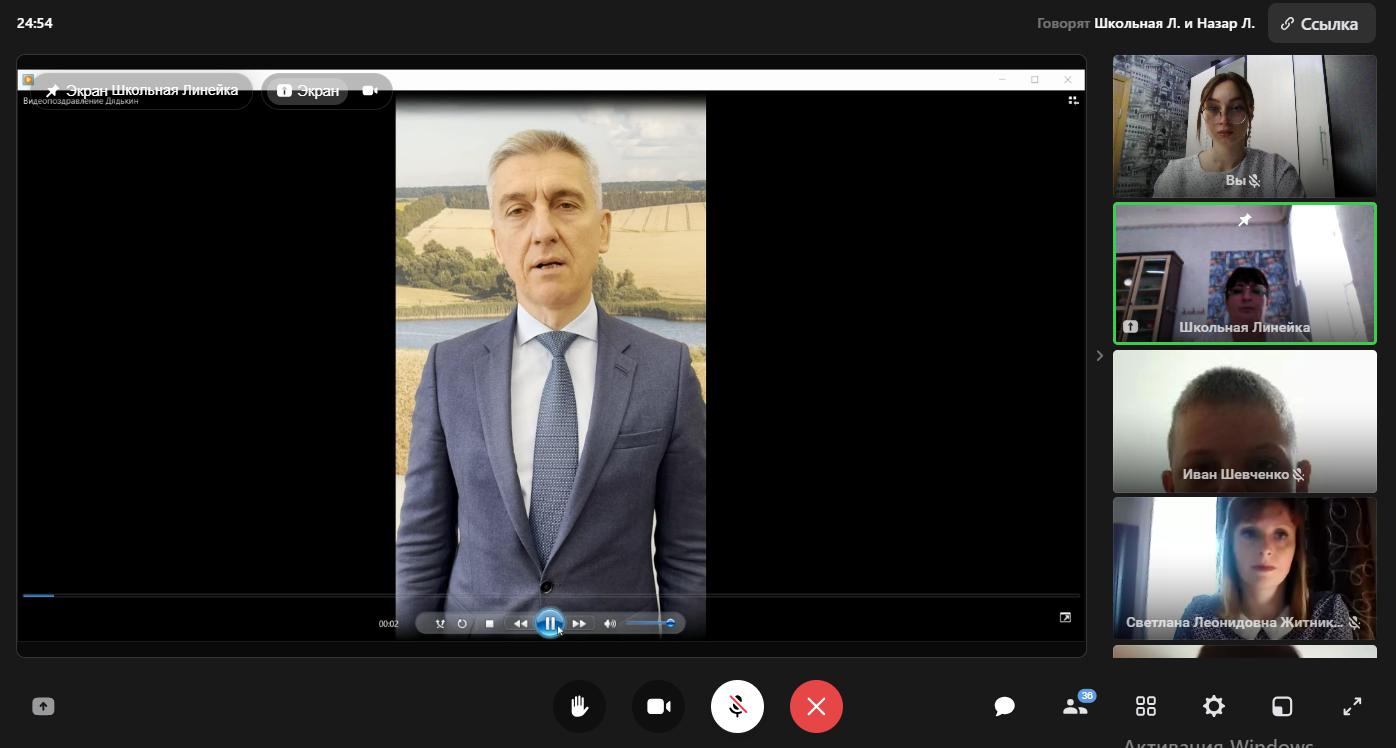Select Школьная Линейка participant tile
The width and height of the screenshot is (1396, 748).
(x=1245, y=274)
